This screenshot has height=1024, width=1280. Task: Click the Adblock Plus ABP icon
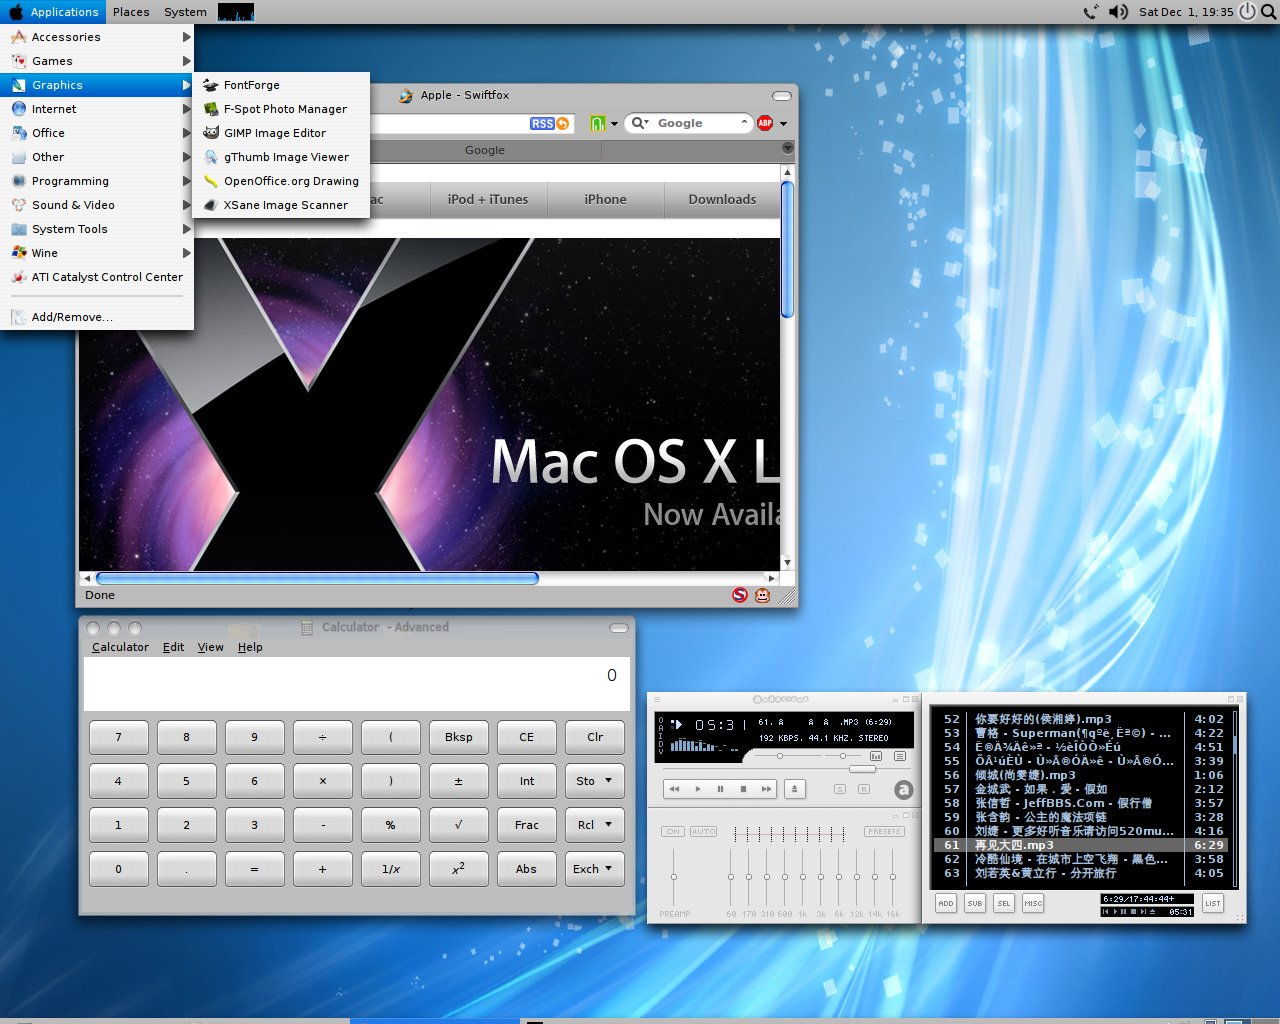pos(765,123)
